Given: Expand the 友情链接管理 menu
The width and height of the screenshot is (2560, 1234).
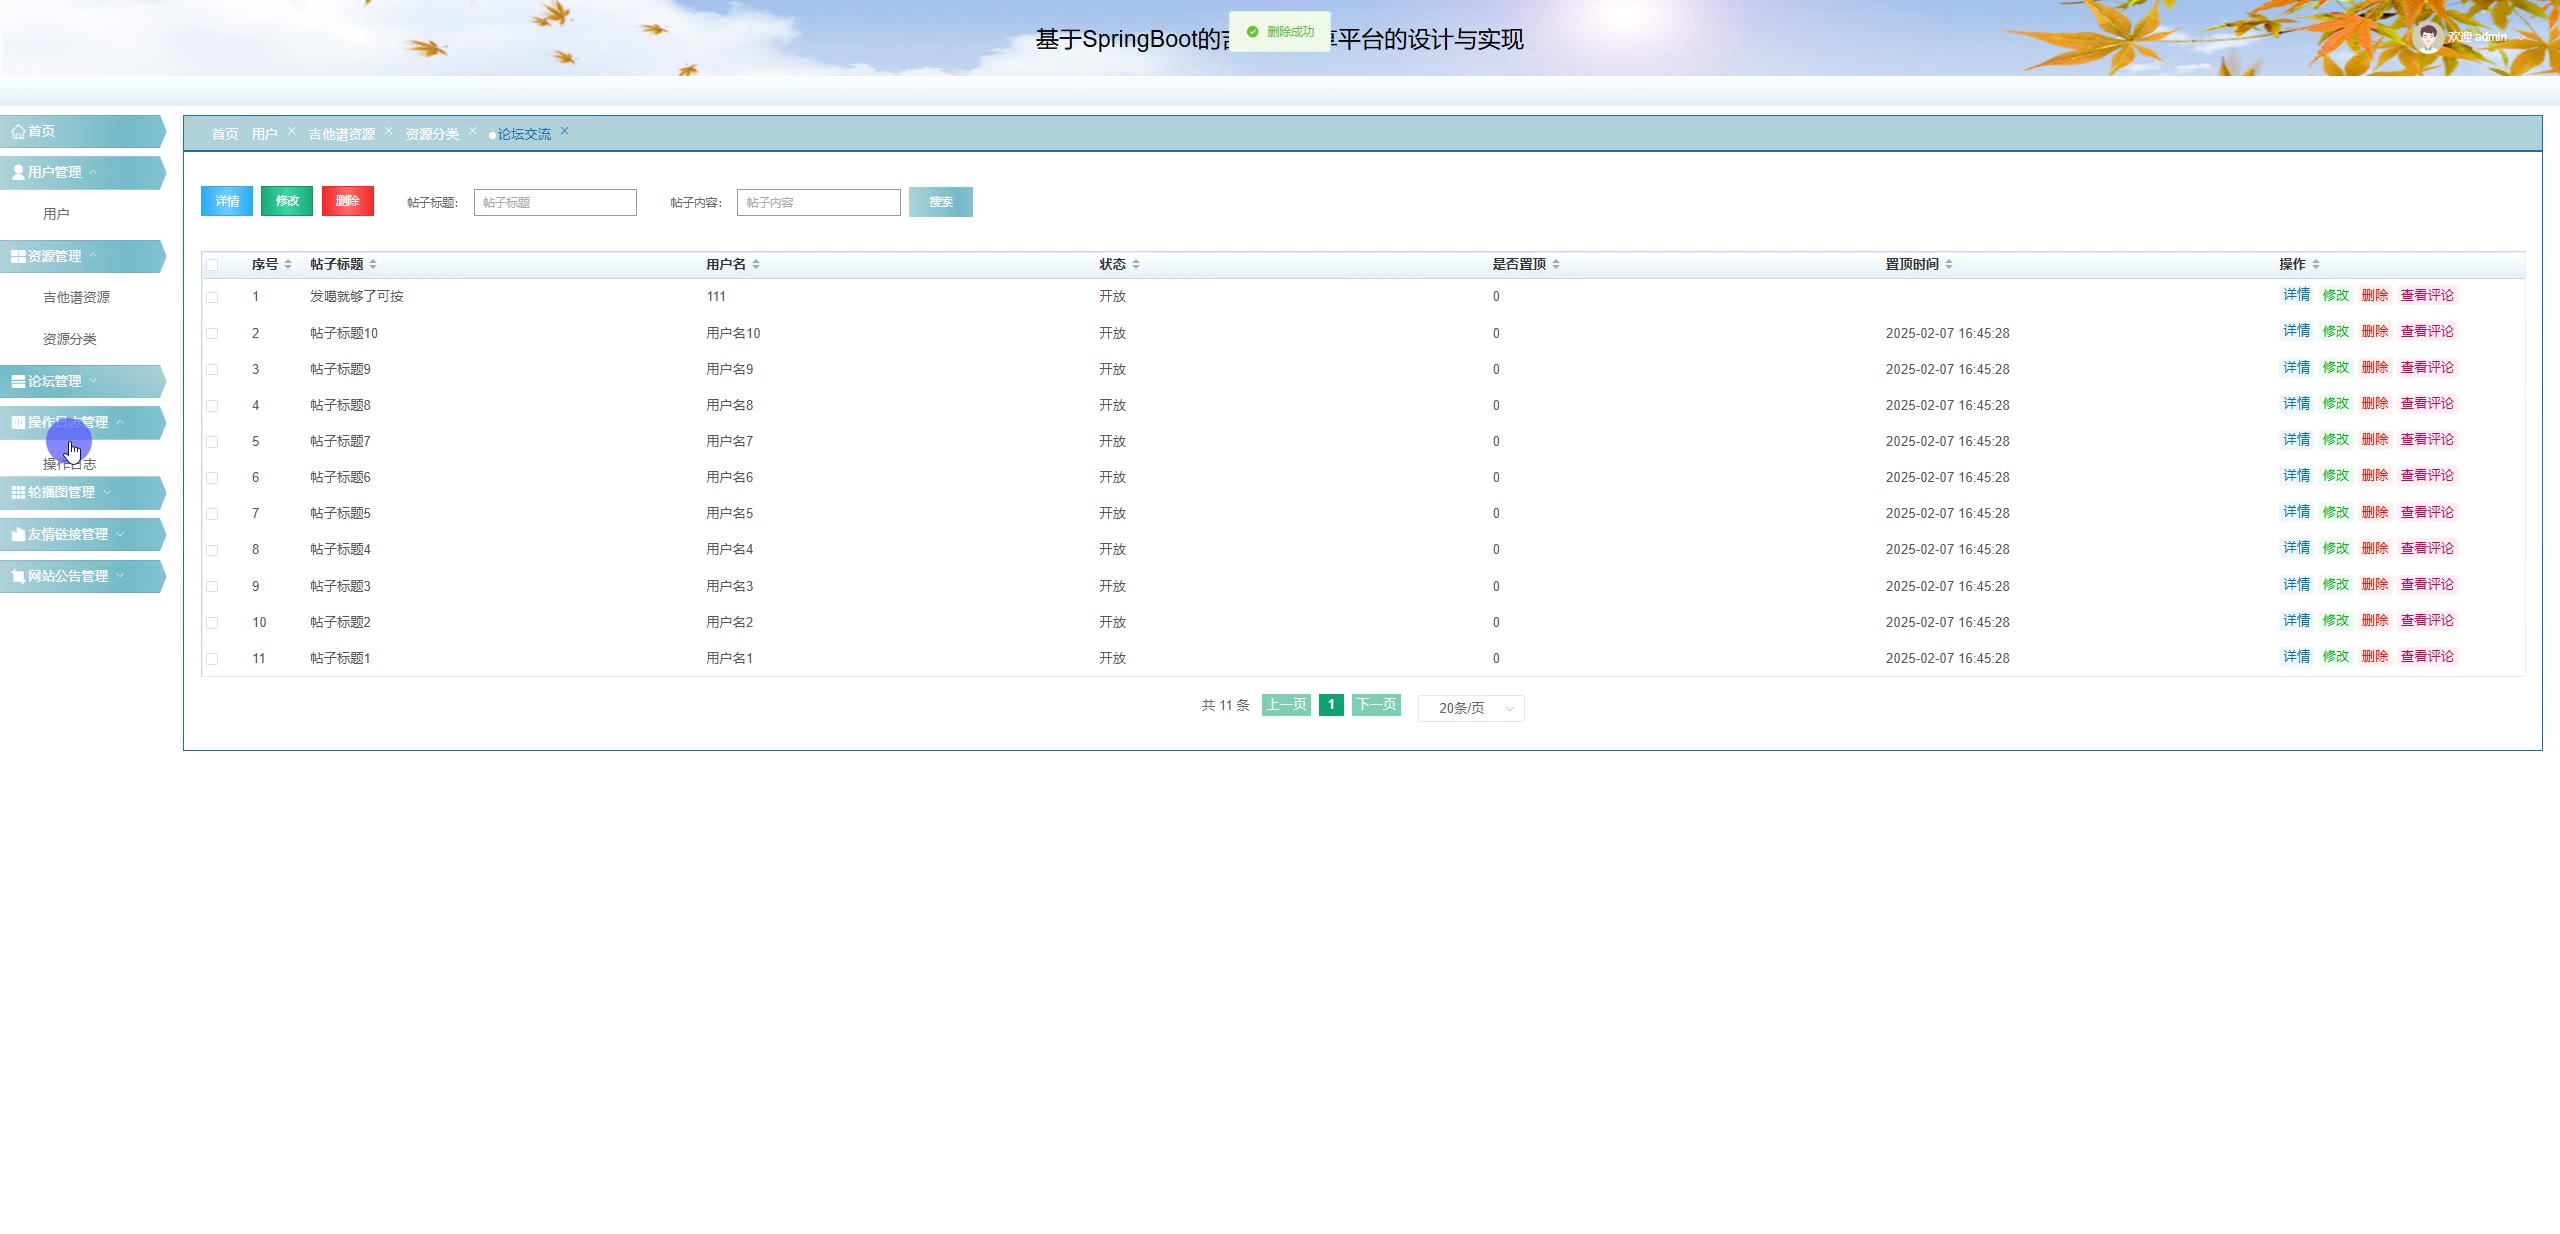Looking at the screenshot, I should tap(68, 535).
